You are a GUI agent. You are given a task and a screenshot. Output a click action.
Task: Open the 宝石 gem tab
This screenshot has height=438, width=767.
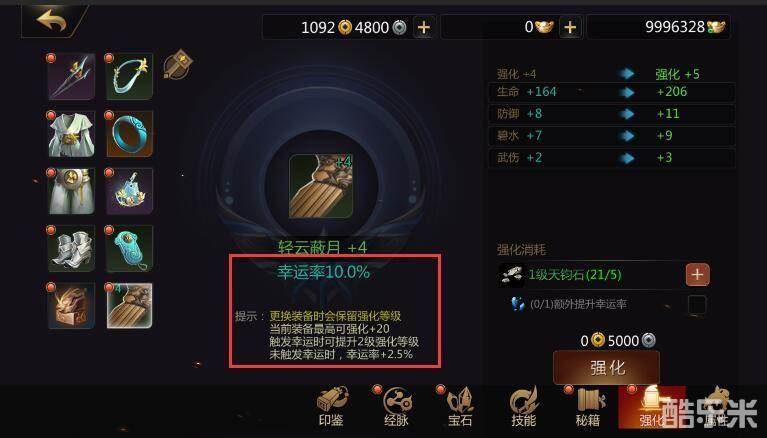point(460,407)
